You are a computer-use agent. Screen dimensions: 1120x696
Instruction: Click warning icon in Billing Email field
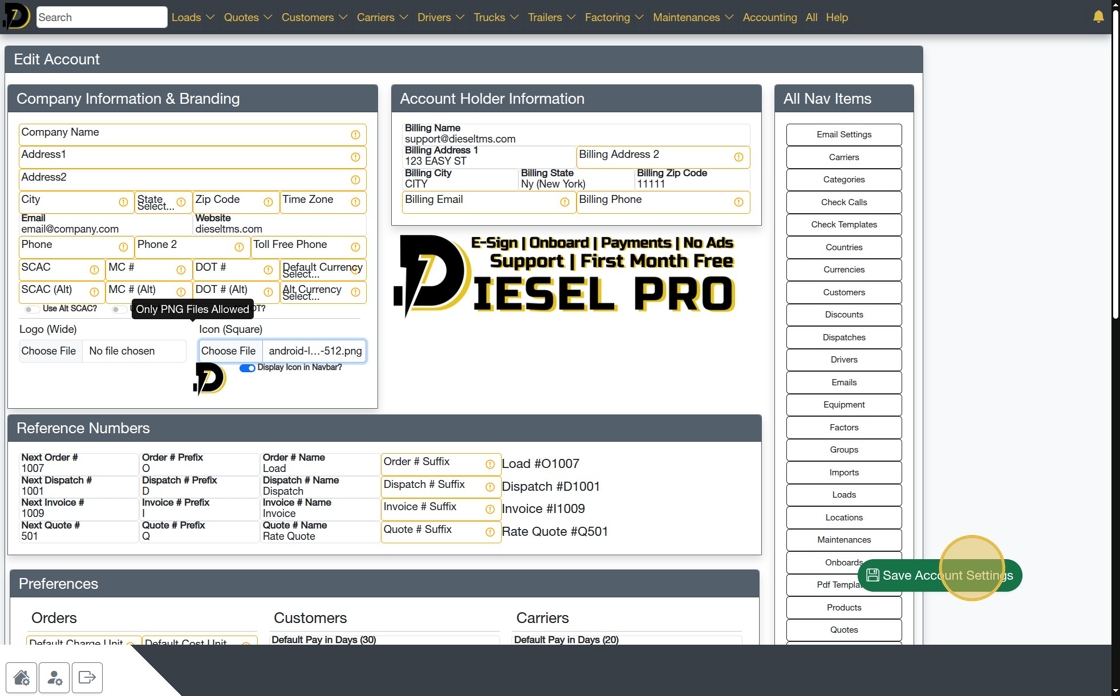(x=564, y=202)
